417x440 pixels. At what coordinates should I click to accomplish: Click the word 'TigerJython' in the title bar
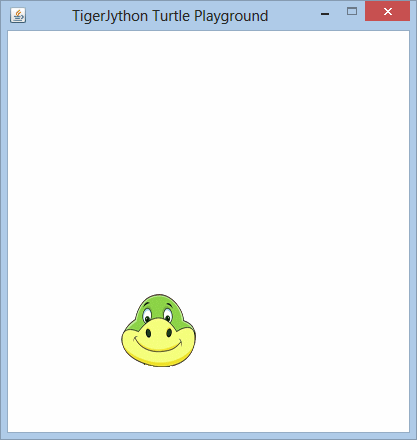tap(110, 16)
